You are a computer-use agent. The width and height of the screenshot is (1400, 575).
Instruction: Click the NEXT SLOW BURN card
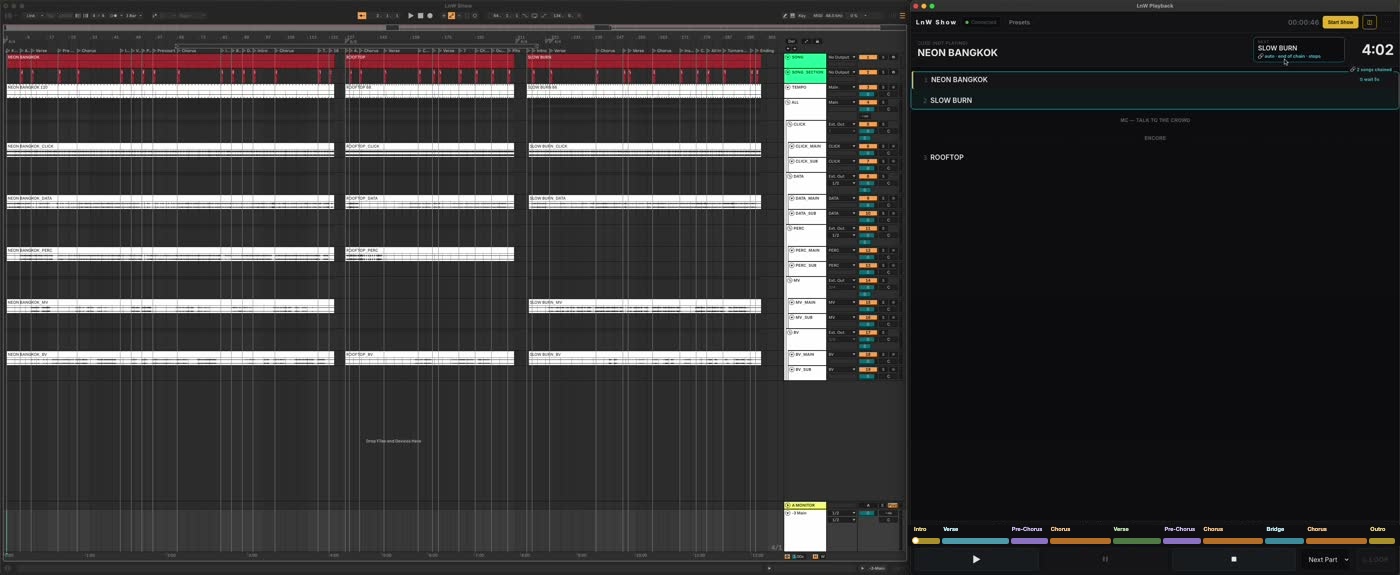(x=1299, y=49)
